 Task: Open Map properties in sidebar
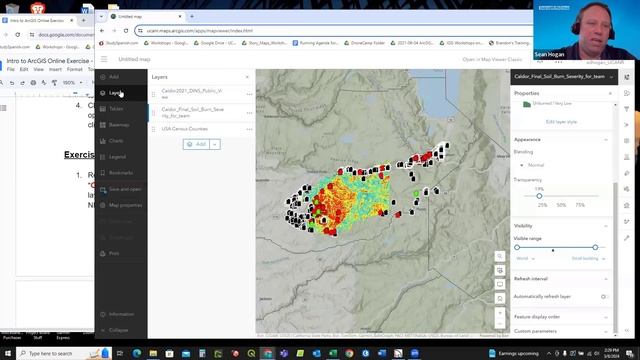point(121,205)
